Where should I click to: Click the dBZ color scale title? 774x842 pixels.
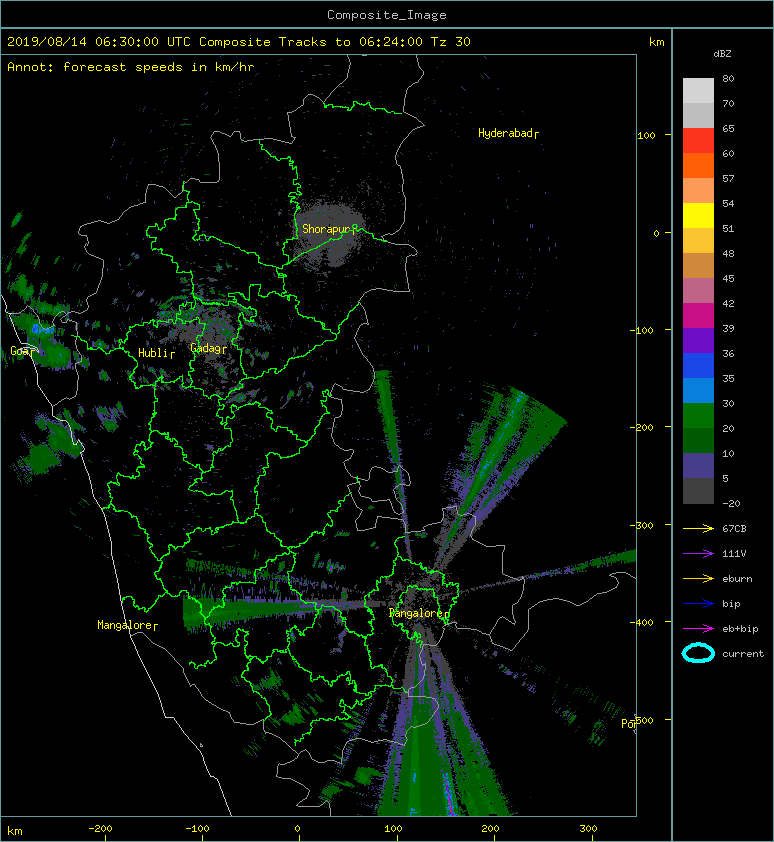[722, 54]
